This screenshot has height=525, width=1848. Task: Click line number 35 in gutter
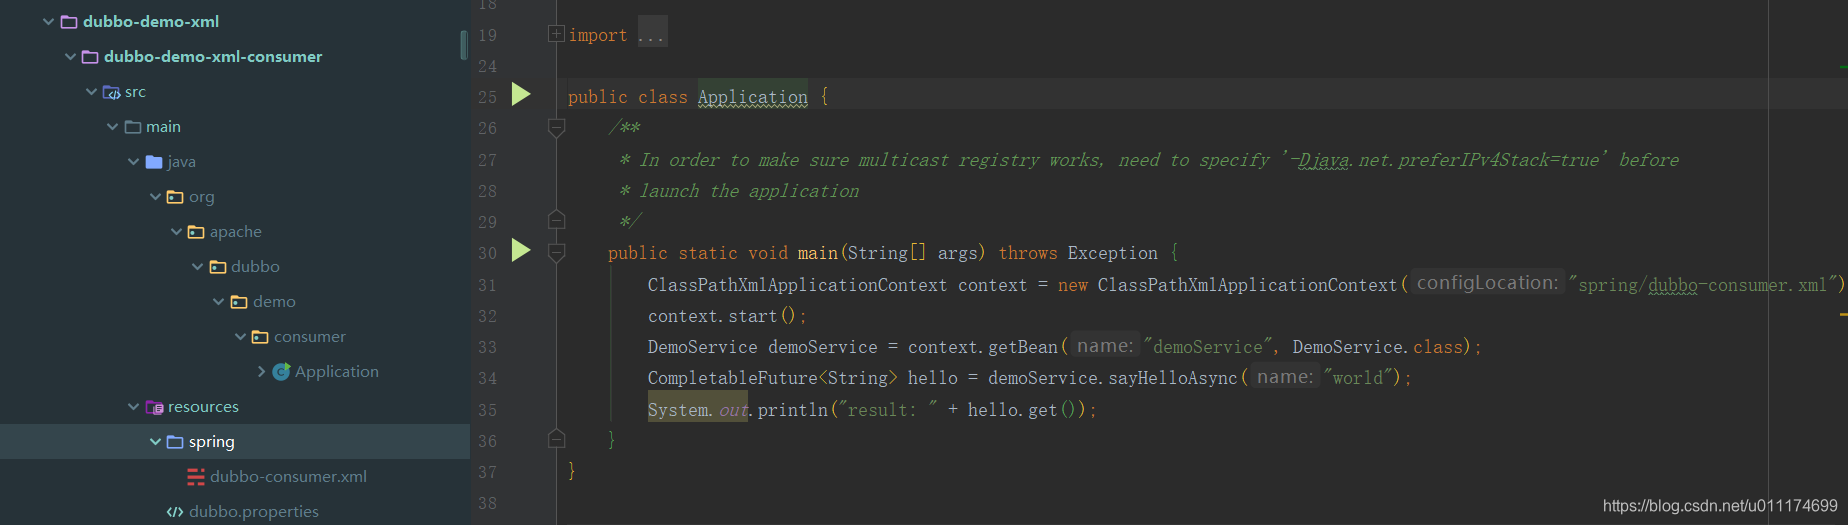(x=487, y=410)
